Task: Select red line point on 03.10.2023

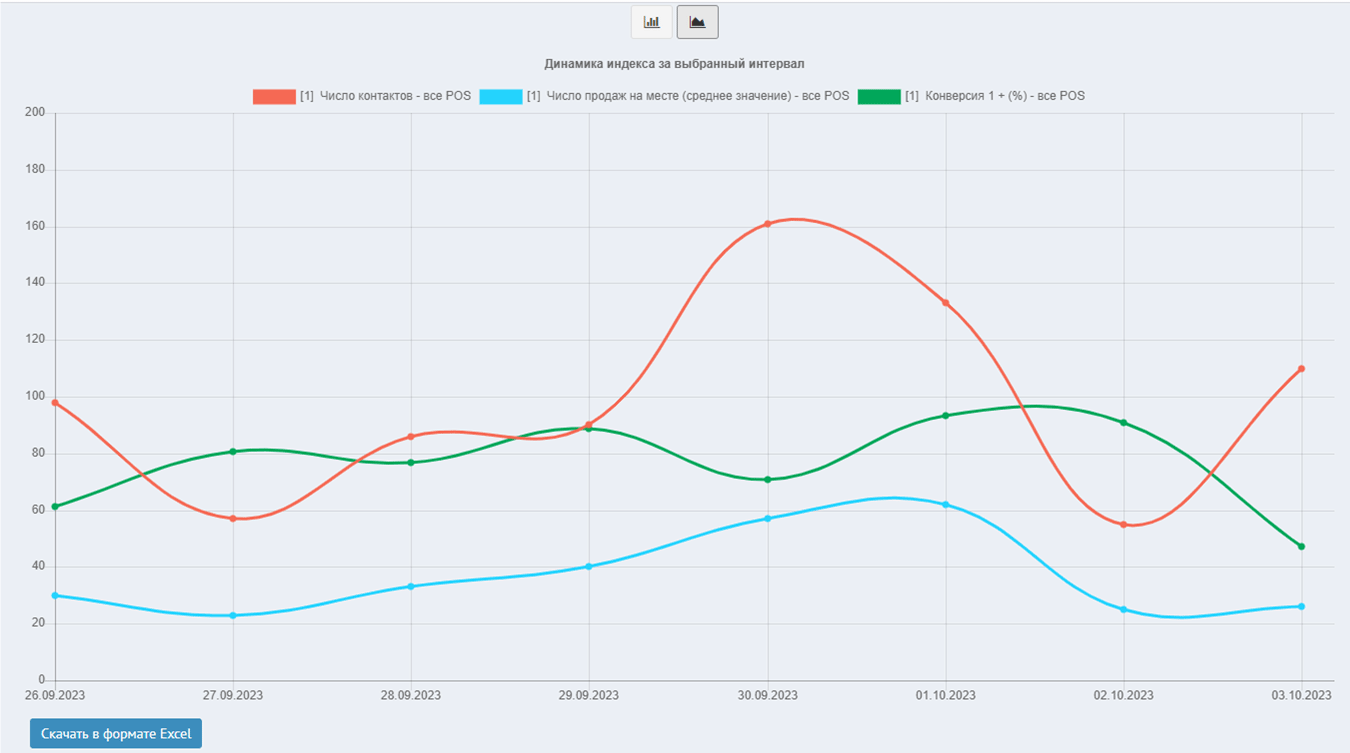Action: [x=1301, y=369]
